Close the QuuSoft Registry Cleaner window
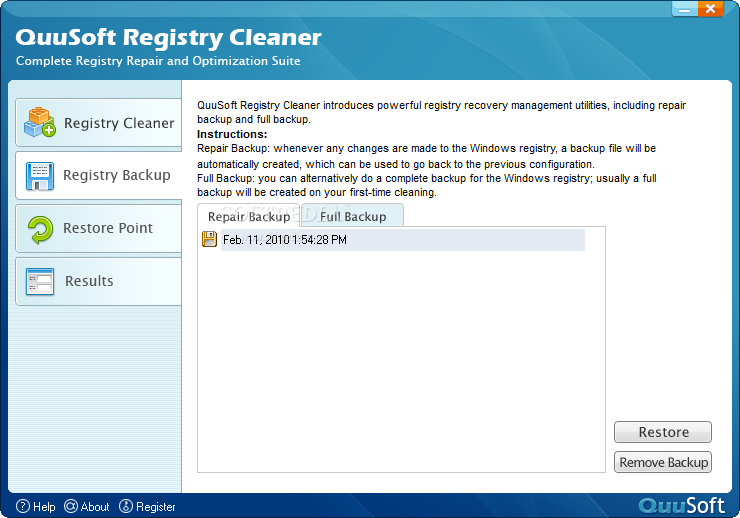 710,9
